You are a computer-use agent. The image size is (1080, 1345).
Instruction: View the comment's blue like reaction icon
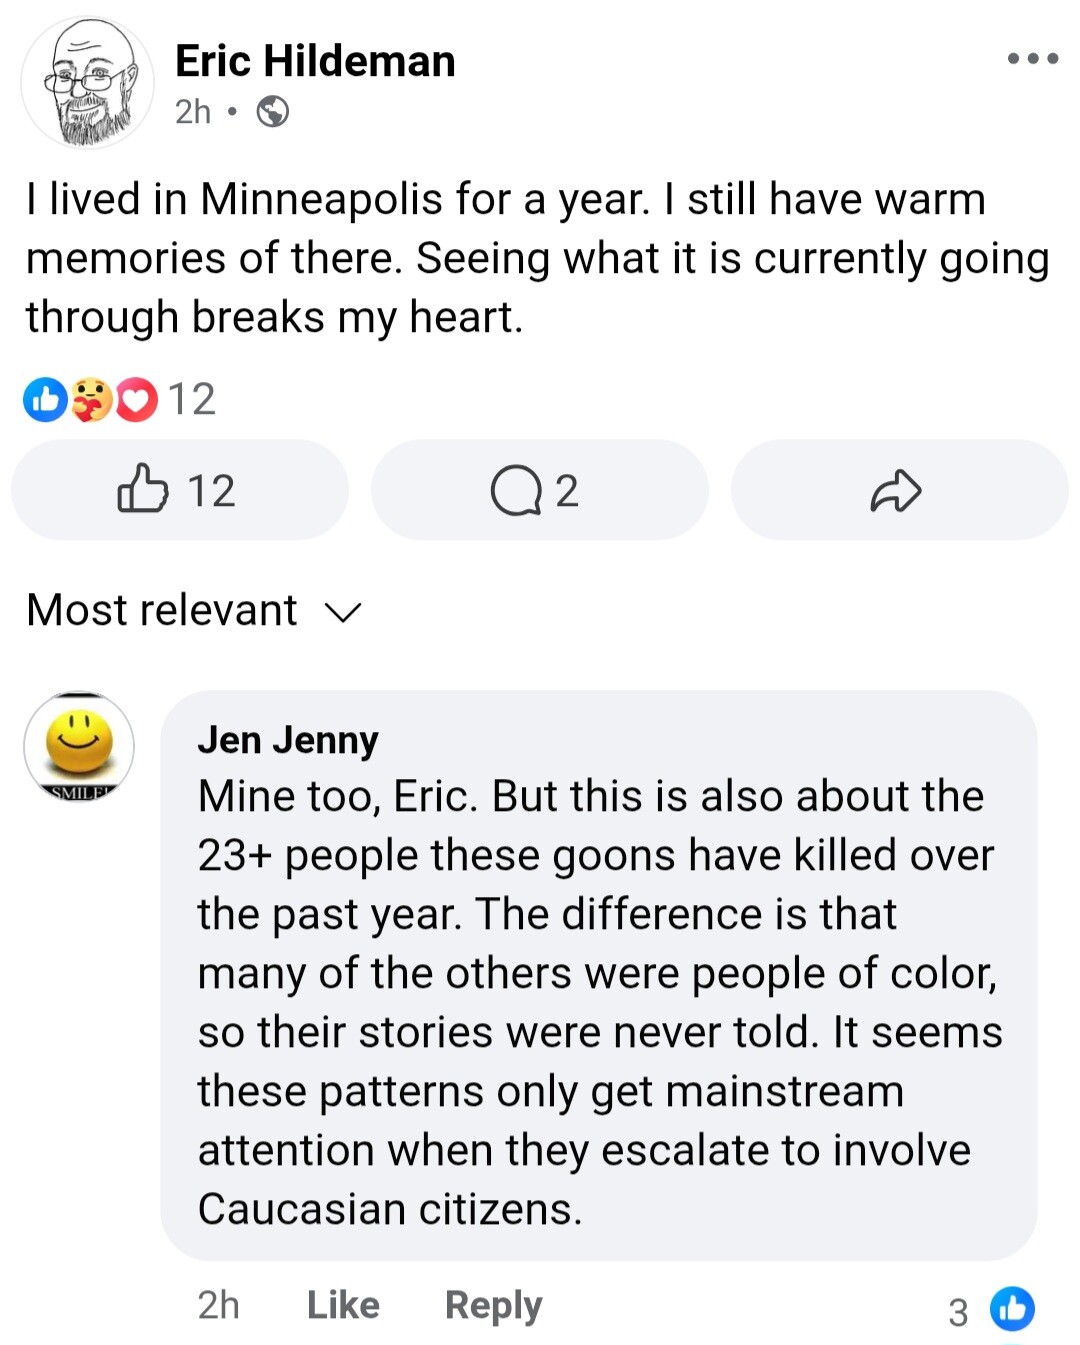[x=1012, y=1309]
